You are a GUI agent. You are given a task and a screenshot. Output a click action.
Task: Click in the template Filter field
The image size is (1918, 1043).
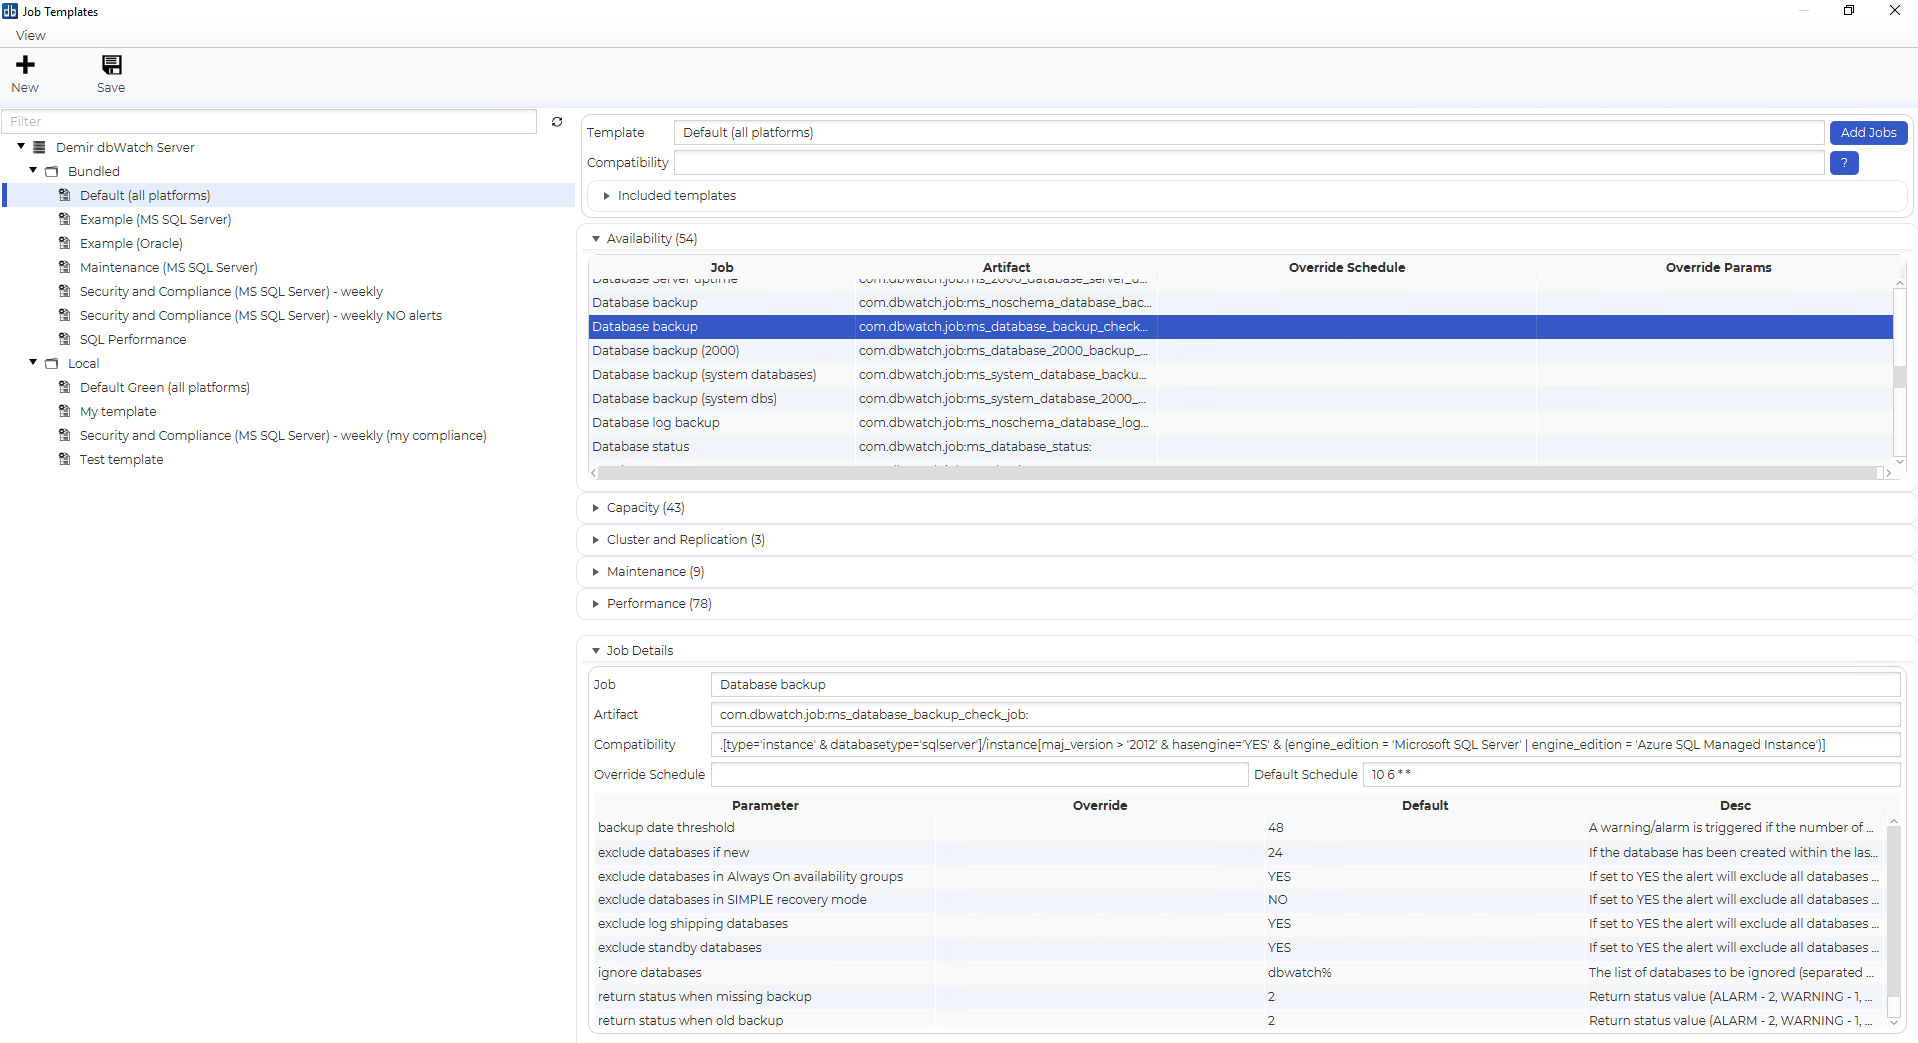pyautogui.click(x=268, y=122)
